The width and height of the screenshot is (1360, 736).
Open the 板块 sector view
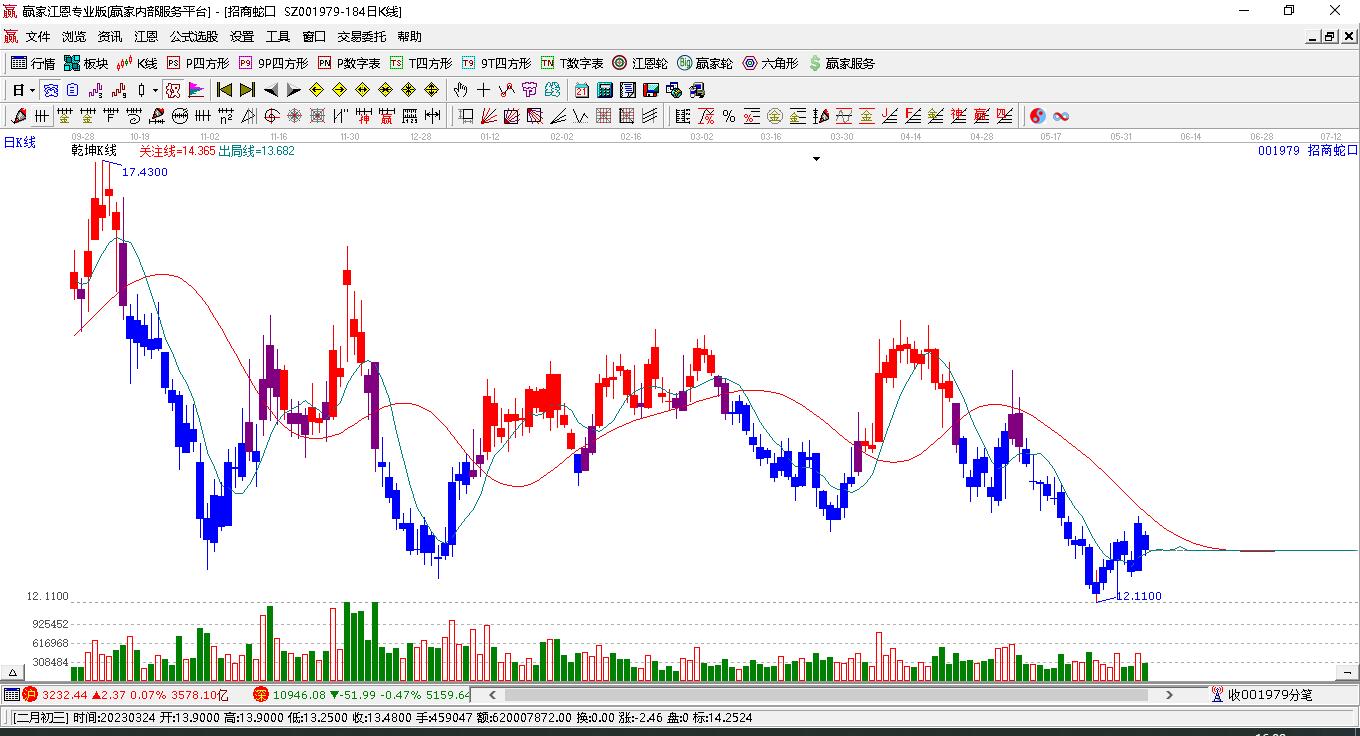coord(86,63)
